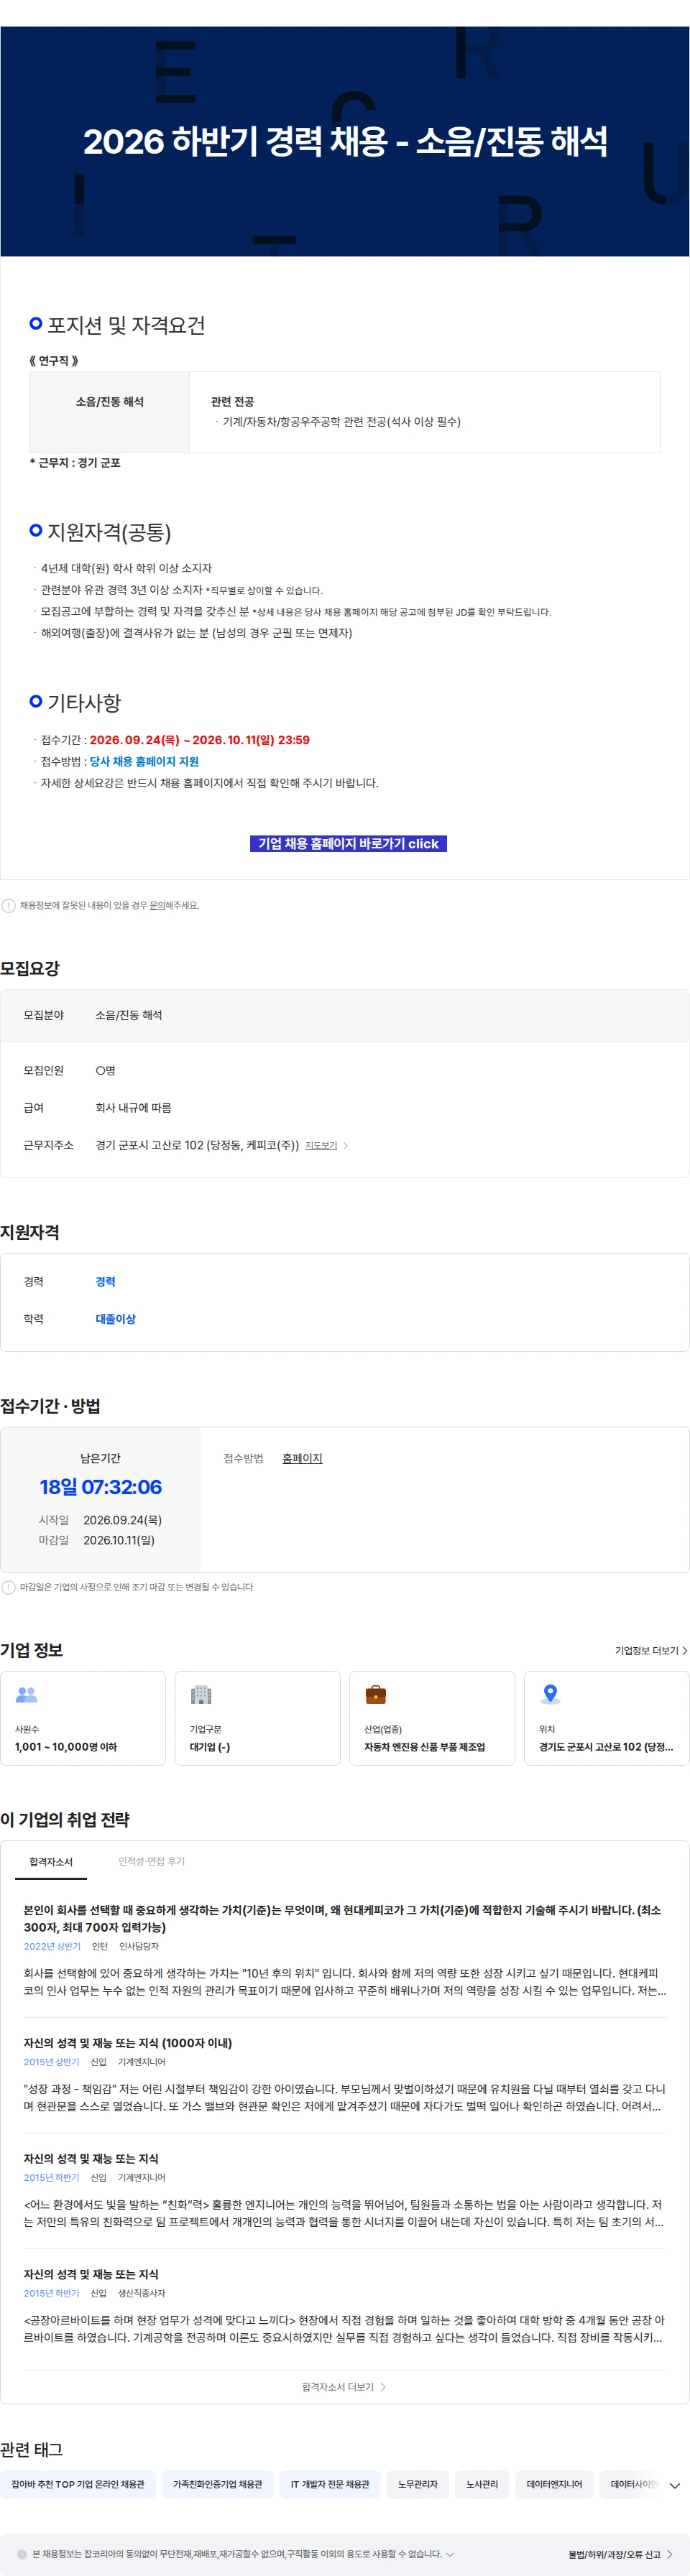Open the 2015년 하반기 생산직종사자 essay entry

[x=345, y=2307]
